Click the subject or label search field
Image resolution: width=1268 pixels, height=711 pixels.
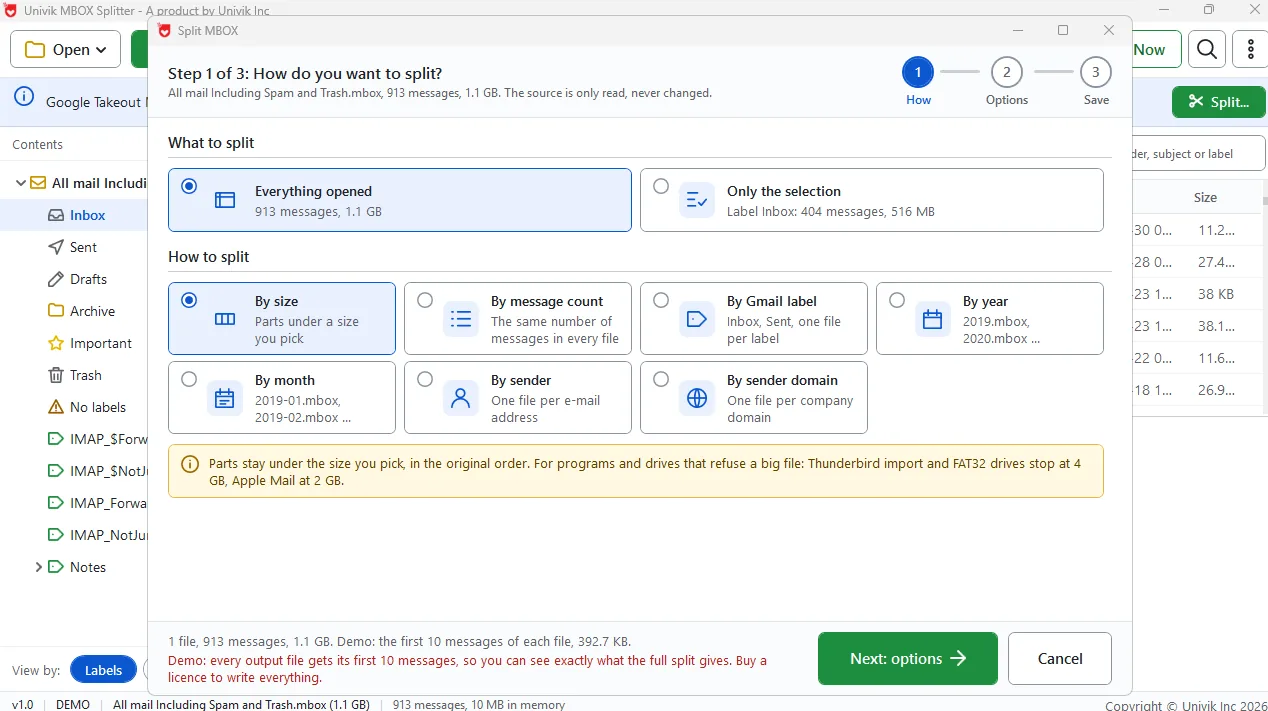coord(1198,154)
